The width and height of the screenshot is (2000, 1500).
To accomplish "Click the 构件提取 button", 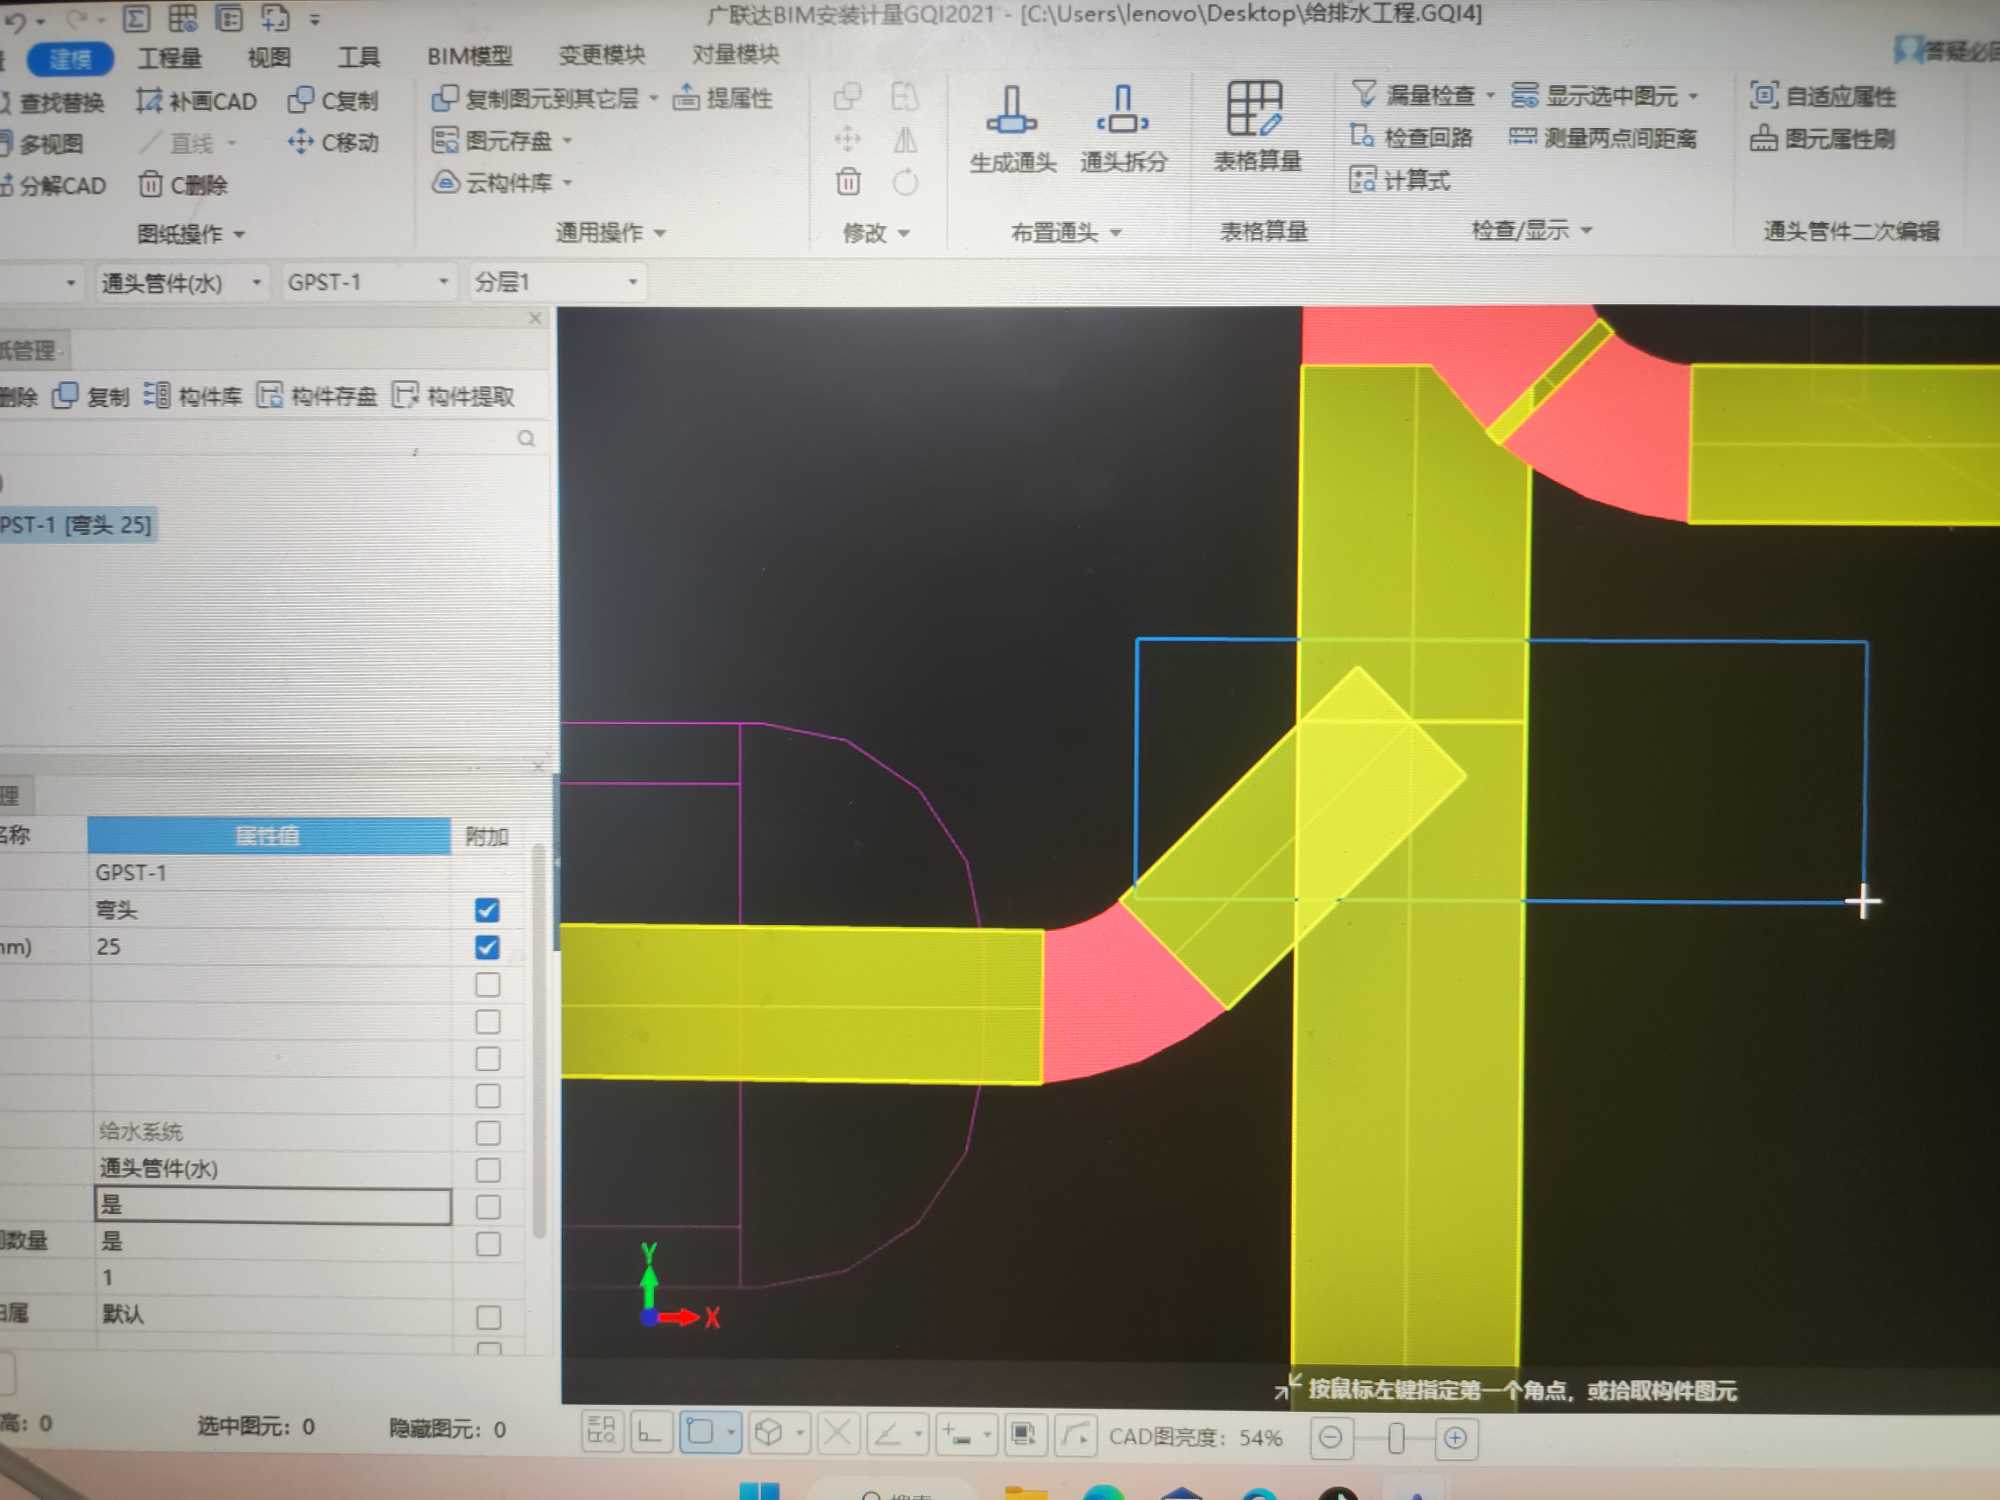I will pos(454,396).
